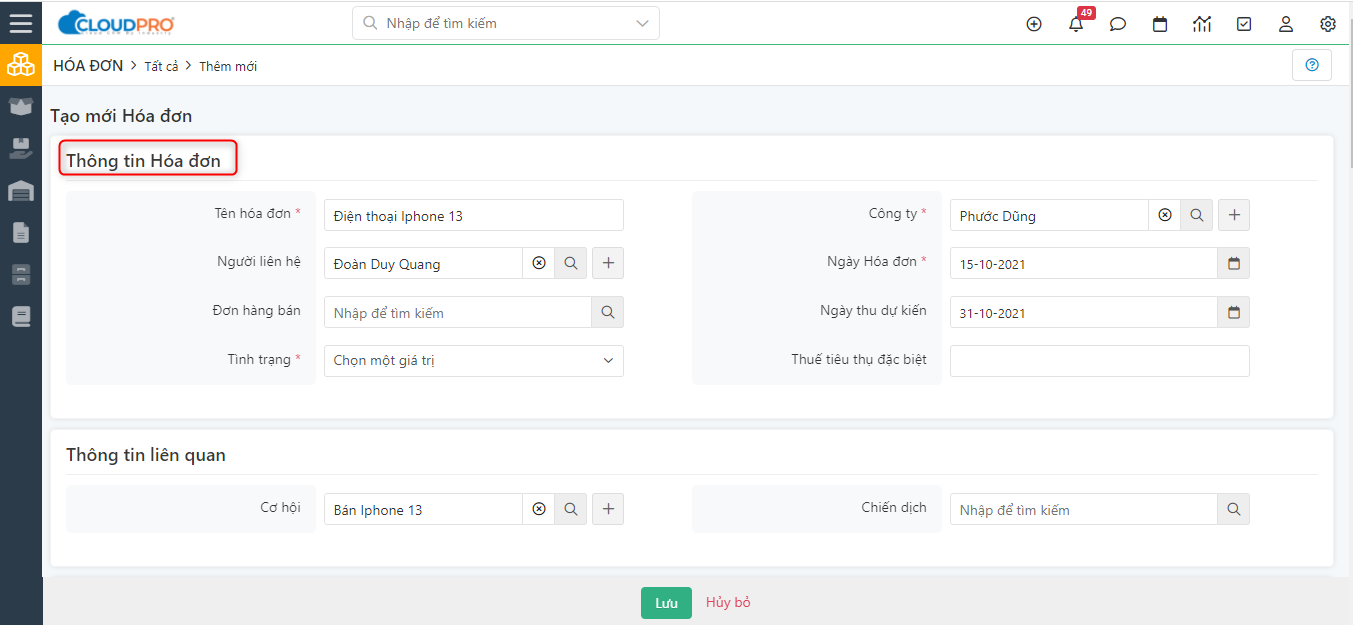This screenshot has height=625, width=1353.
Task: Click the CloudPro logo
Action: pos(116,23)
